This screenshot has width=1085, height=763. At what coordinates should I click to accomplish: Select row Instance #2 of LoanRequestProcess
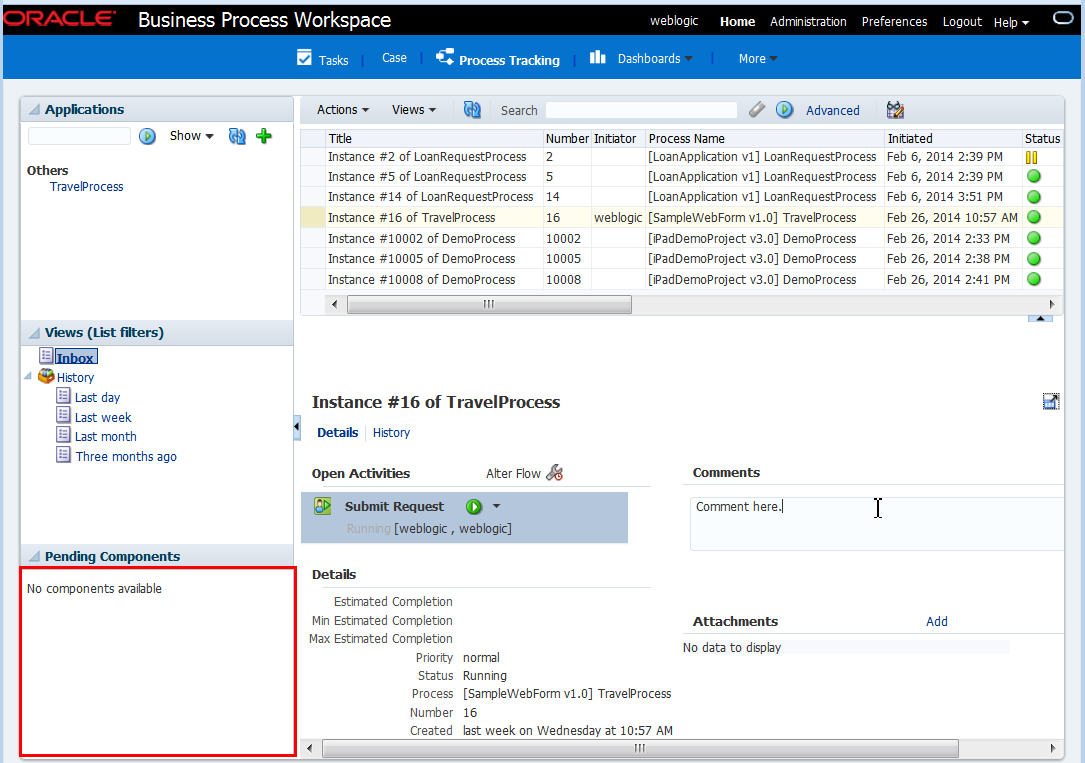[x=681, y=157]
